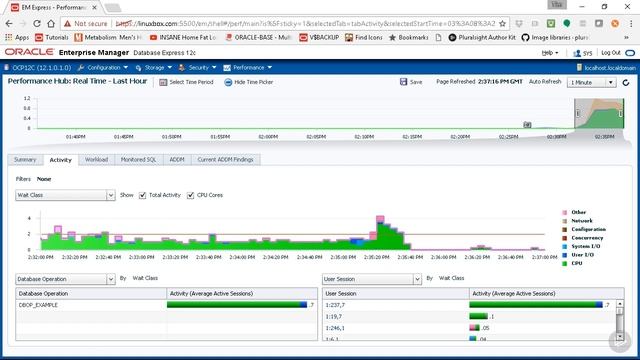
Task: Click the marker icon on the time picker chart
Action: [527, 124]
